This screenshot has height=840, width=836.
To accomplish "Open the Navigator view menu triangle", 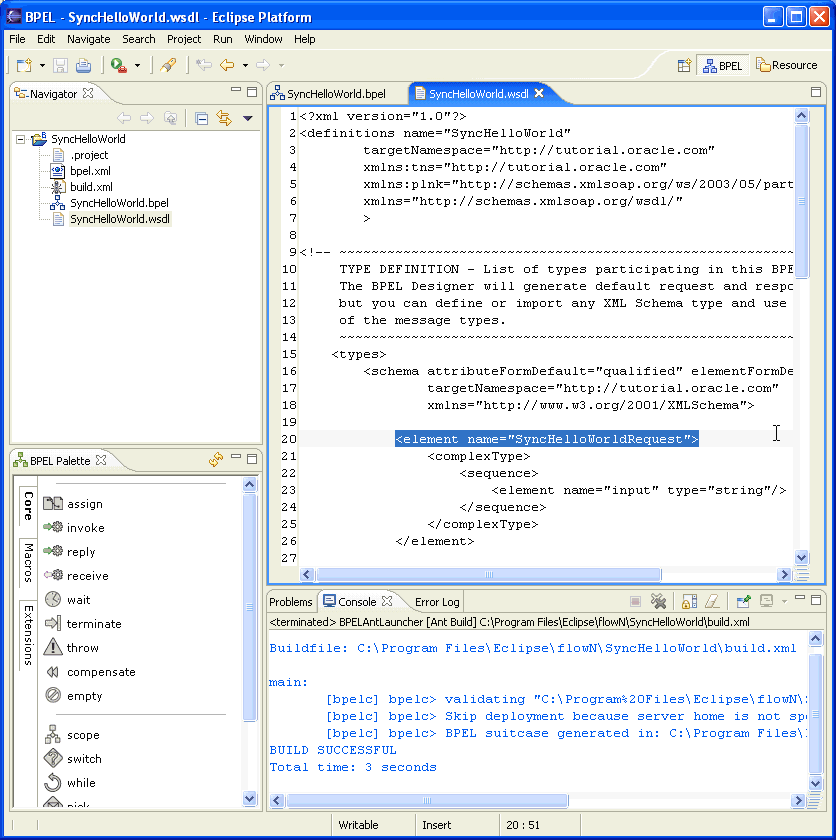I will click(247, 118).
